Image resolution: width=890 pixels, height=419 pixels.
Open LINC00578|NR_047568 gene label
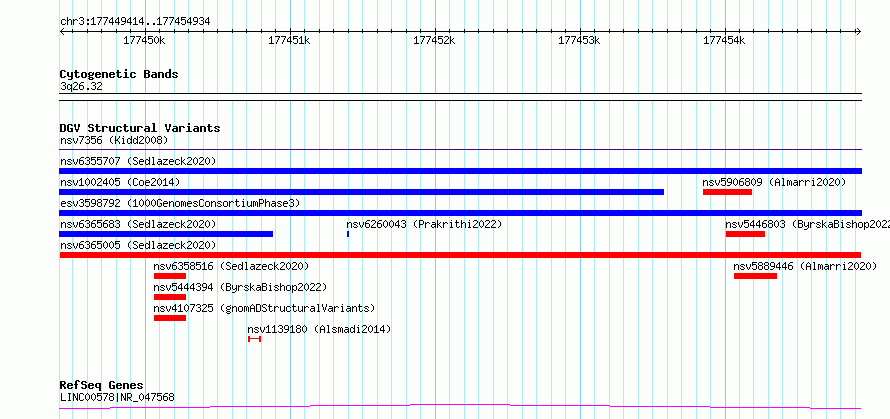(117, 397)
